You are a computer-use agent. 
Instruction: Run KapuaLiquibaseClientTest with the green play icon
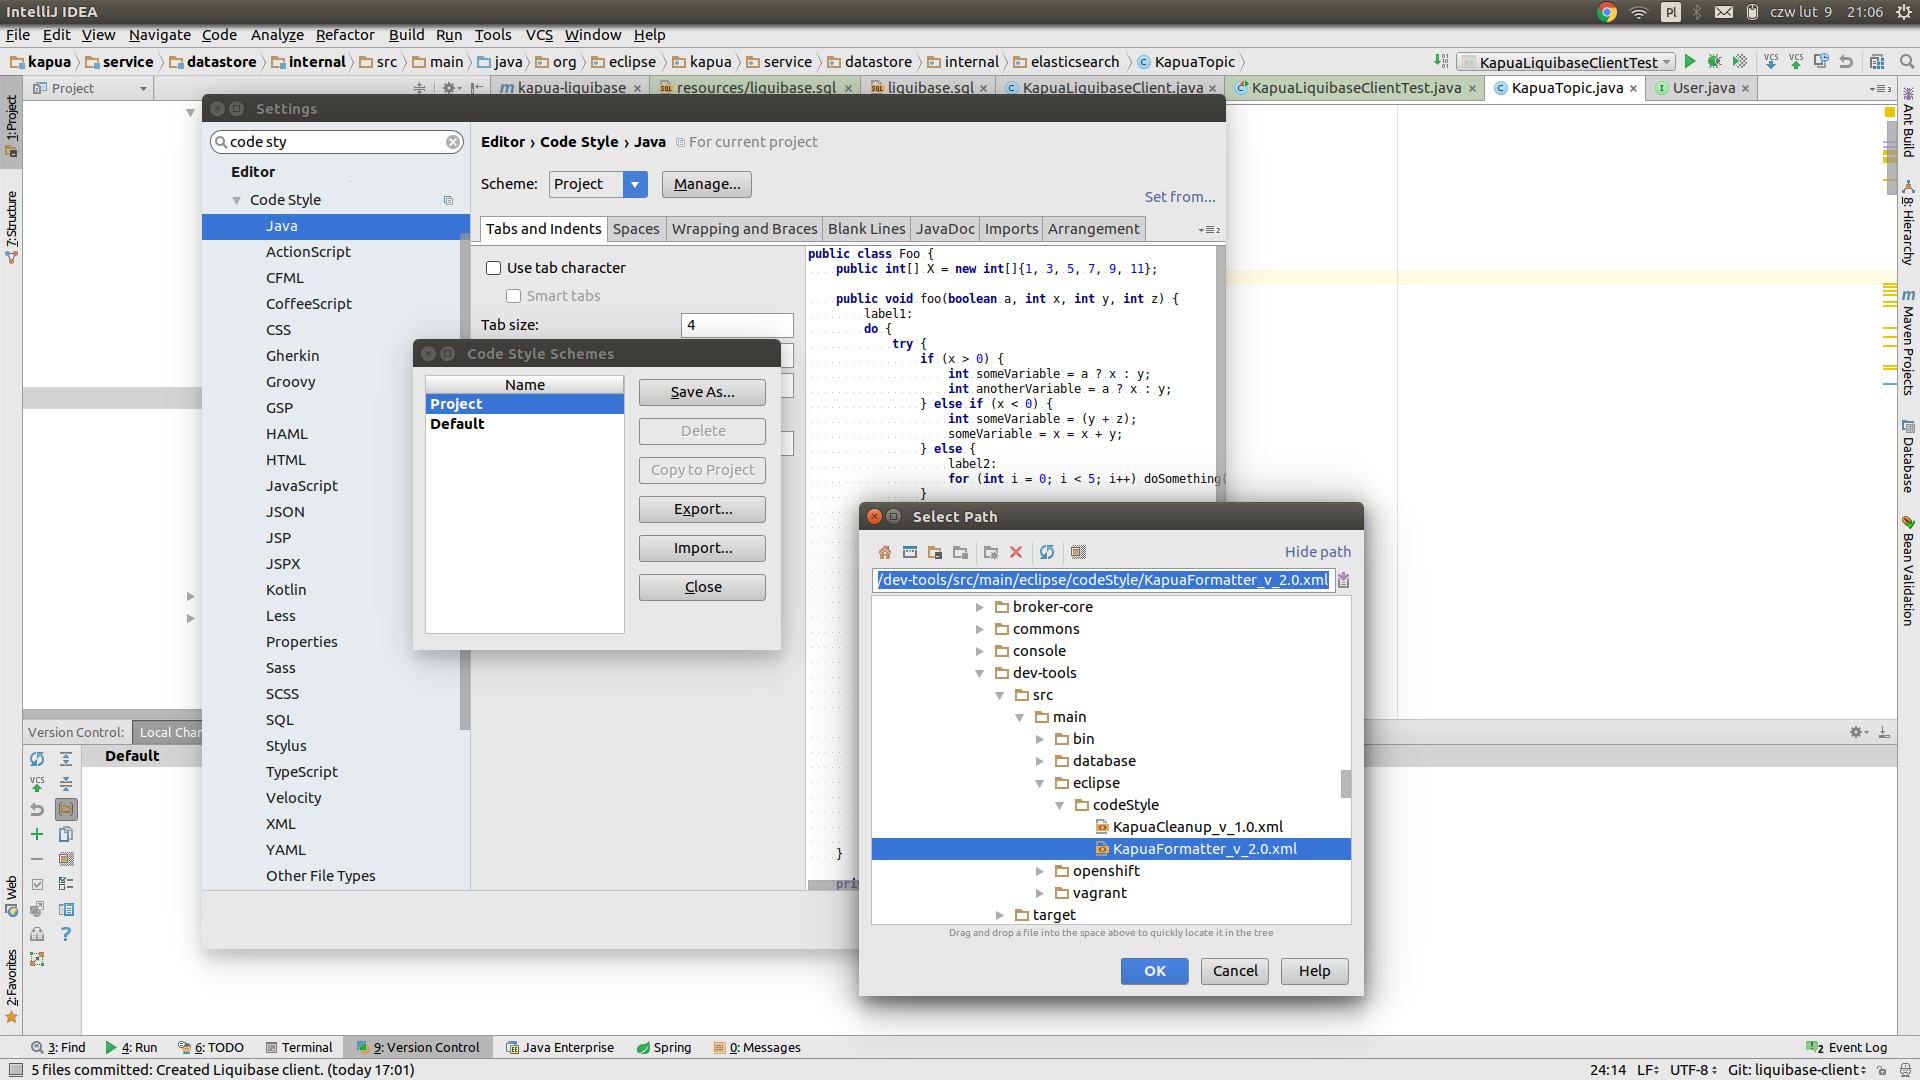1690,62
